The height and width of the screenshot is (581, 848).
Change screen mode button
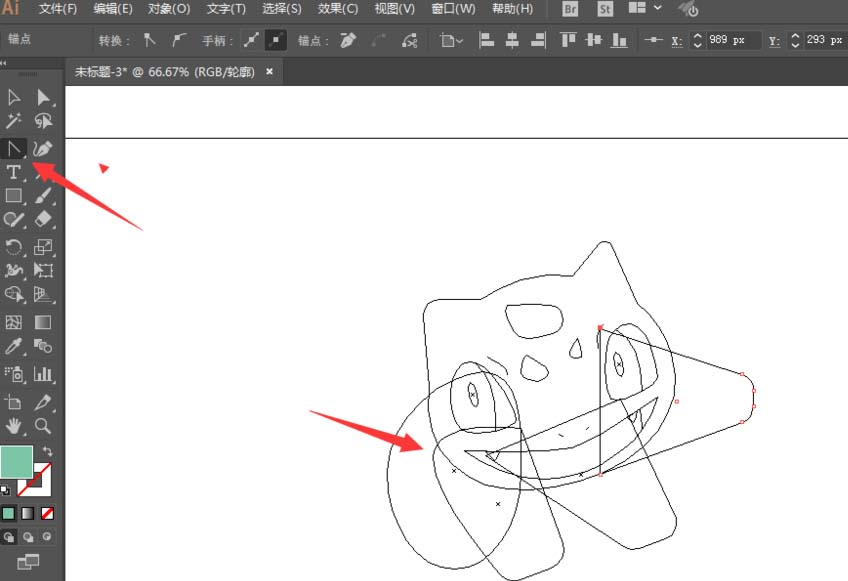click(28, 563)
